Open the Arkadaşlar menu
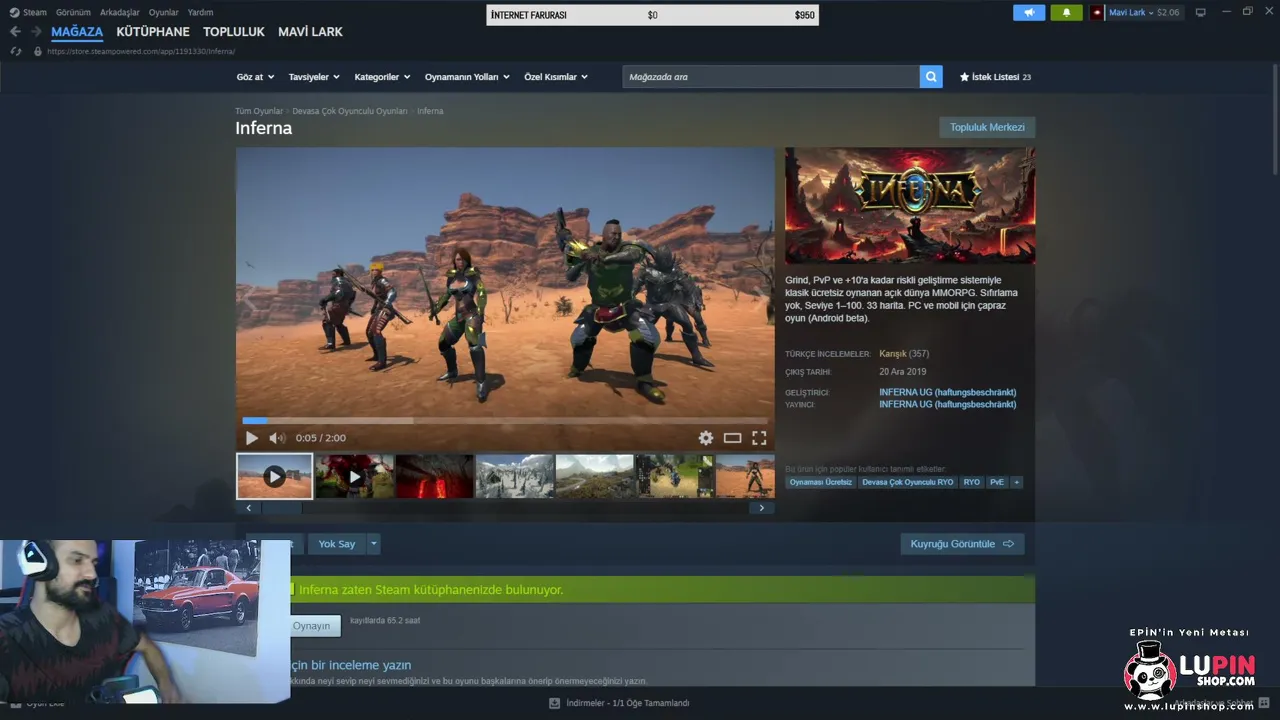The height and width of the screenshot is (720, 1280). (120, 12)
